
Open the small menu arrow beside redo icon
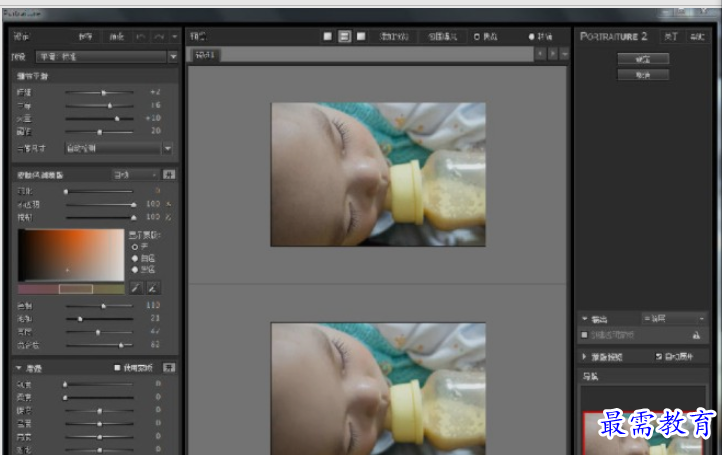tap(175, 36)
